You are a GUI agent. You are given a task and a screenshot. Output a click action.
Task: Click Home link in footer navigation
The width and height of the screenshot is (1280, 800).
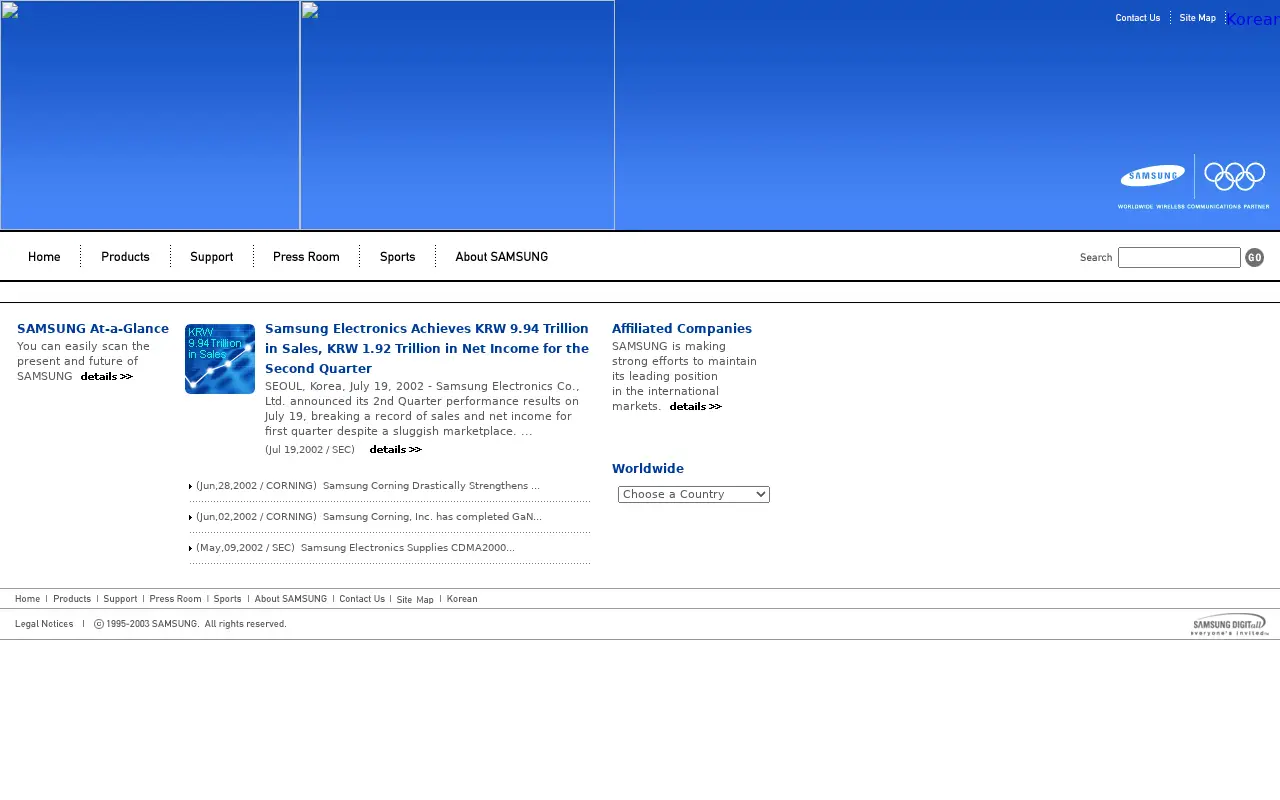coord(28,599)
